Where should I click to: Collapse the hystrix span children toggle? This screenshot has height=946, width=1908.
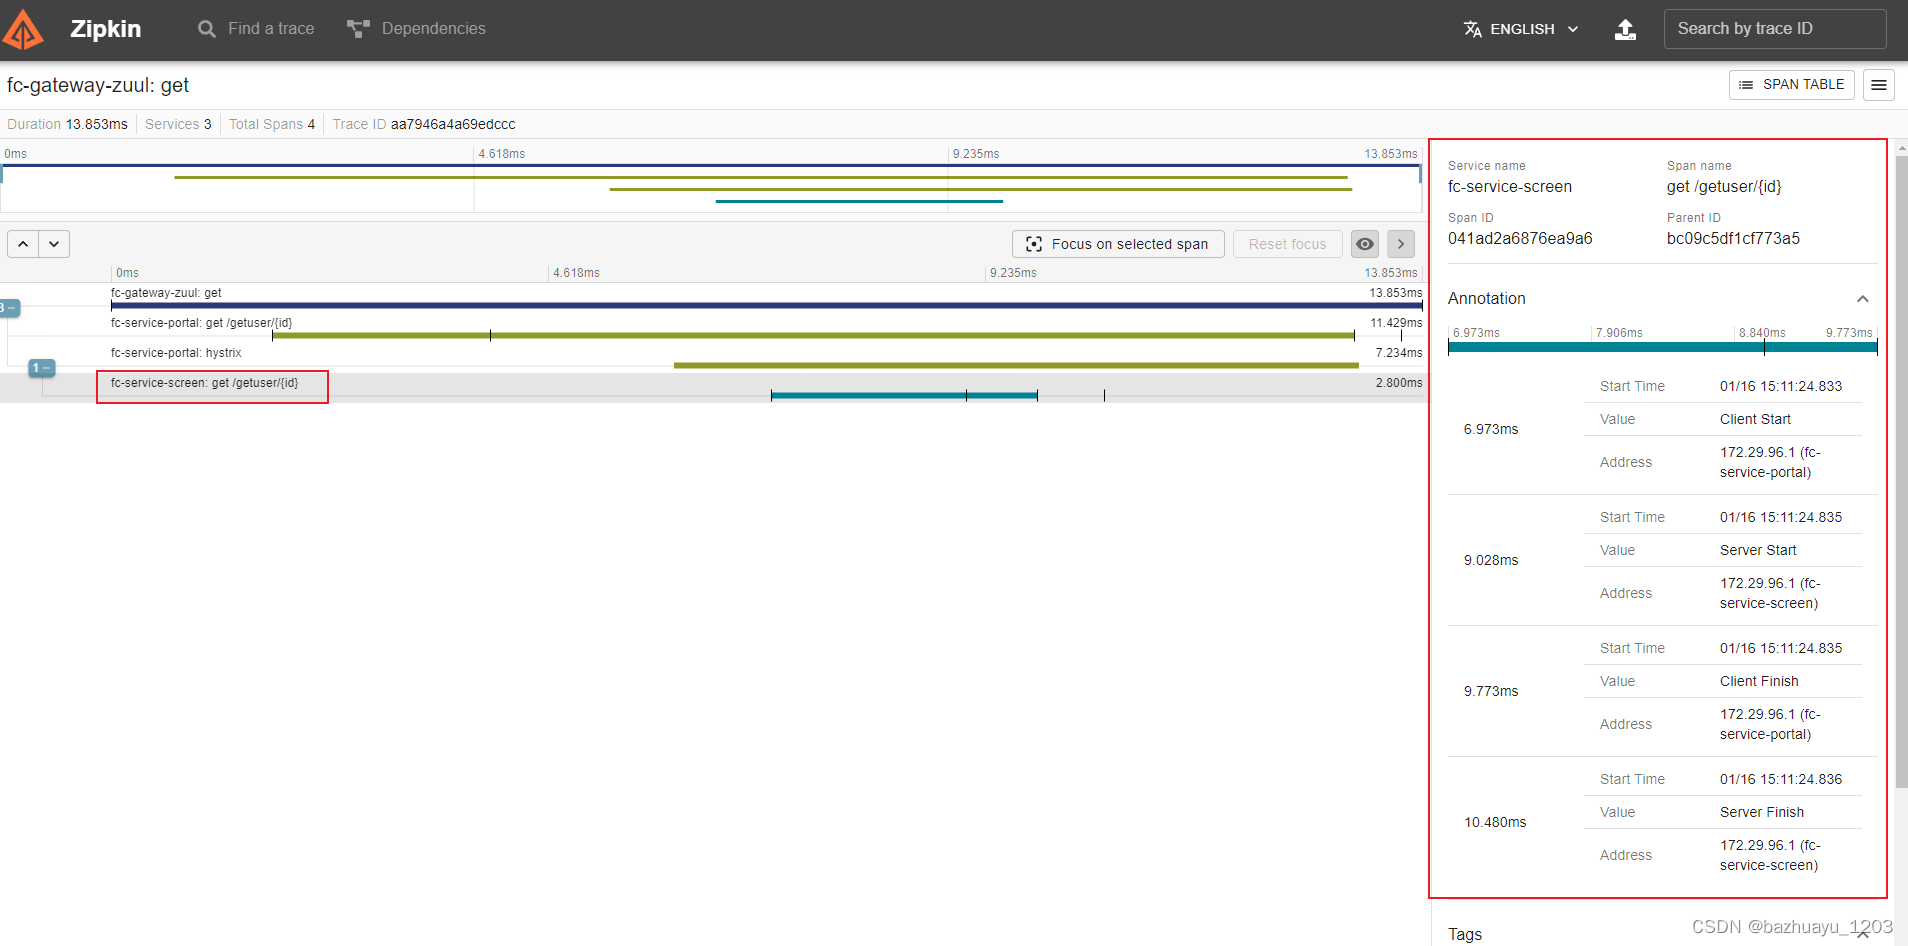[41, 368]
